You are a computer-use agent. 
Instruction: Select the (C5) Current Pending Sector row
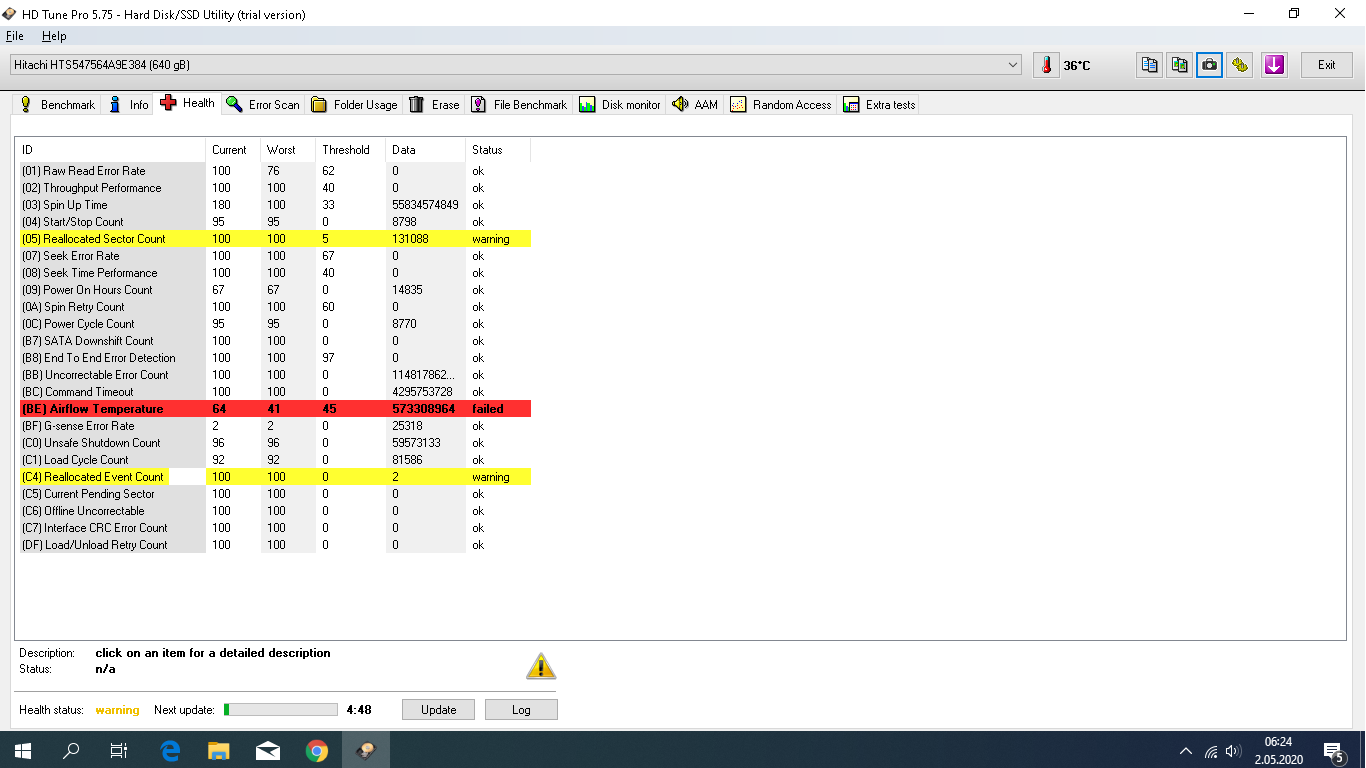[x=275, y=494]
